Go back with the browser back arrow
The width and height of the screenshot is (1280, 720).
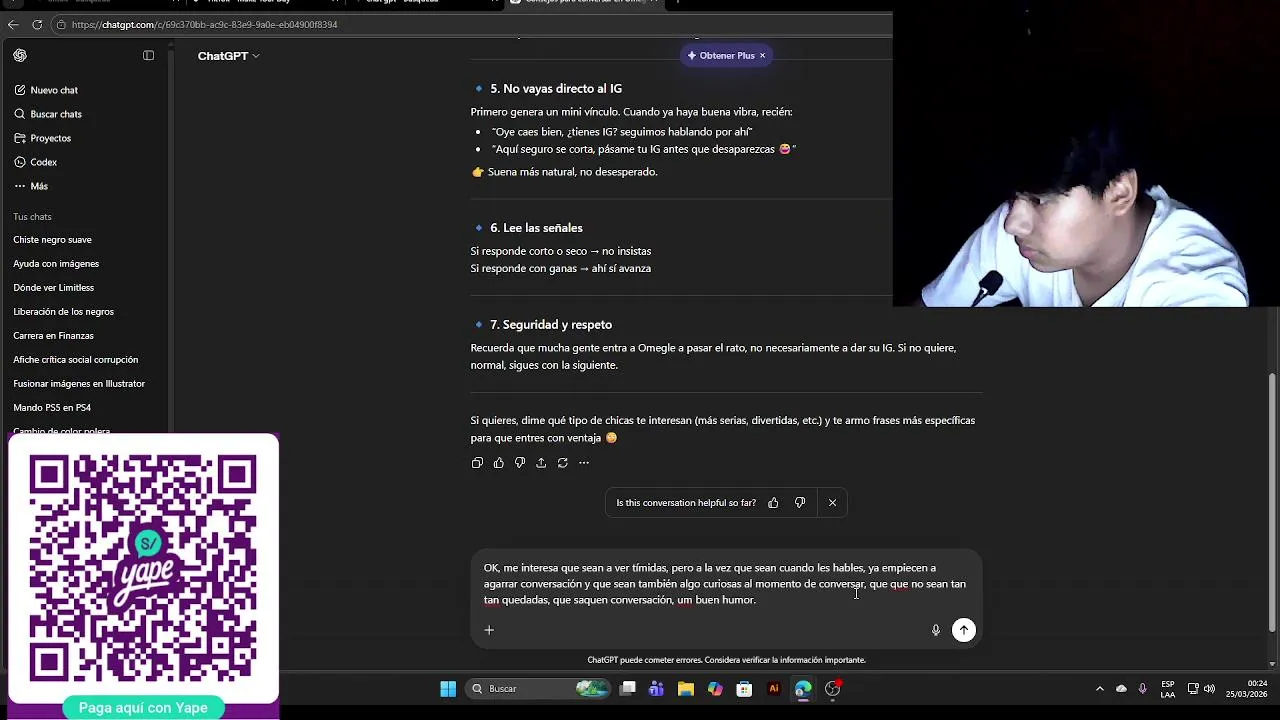[x=13, y=24]
